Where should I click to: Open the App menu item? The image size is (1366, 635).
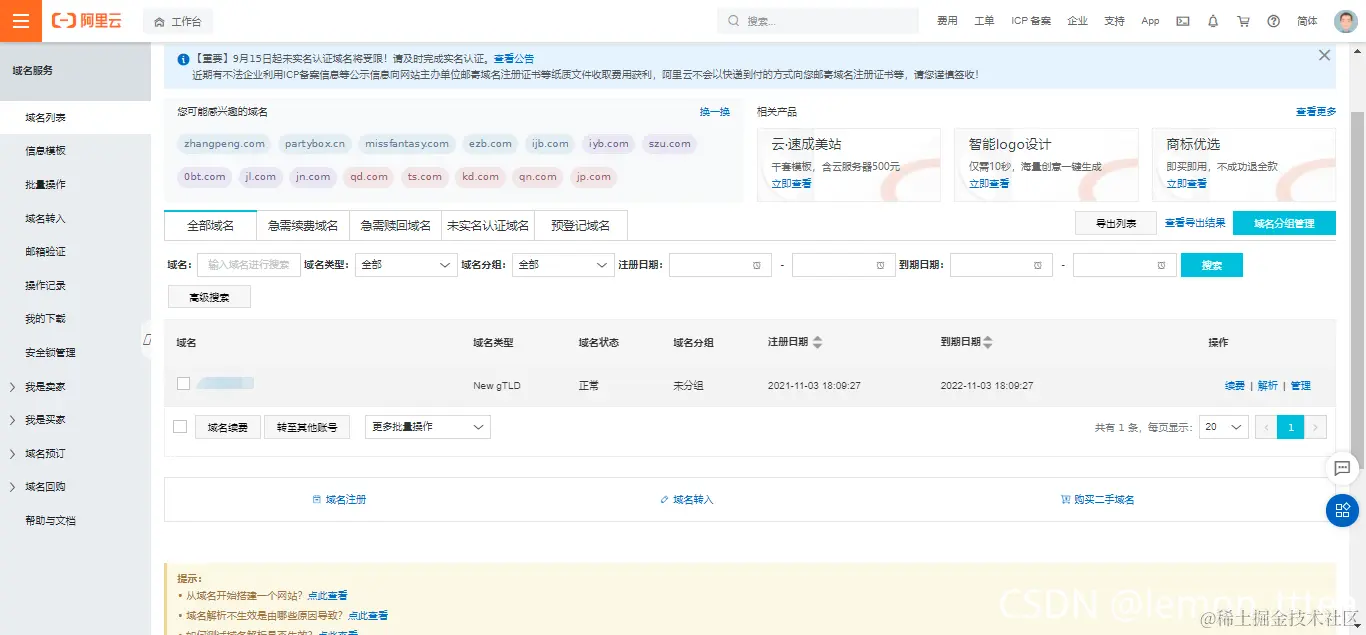[1150, 21]
